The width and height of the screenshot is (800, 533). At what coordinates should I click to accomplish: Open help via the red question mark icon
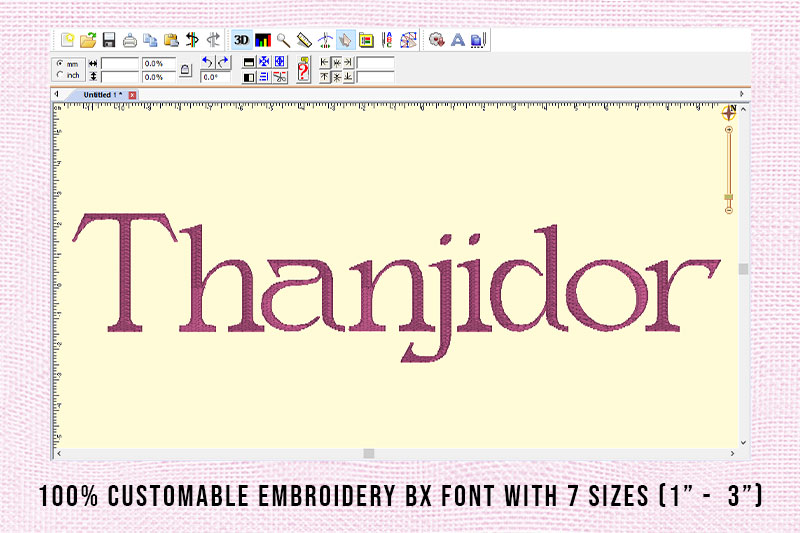(304, 69)
